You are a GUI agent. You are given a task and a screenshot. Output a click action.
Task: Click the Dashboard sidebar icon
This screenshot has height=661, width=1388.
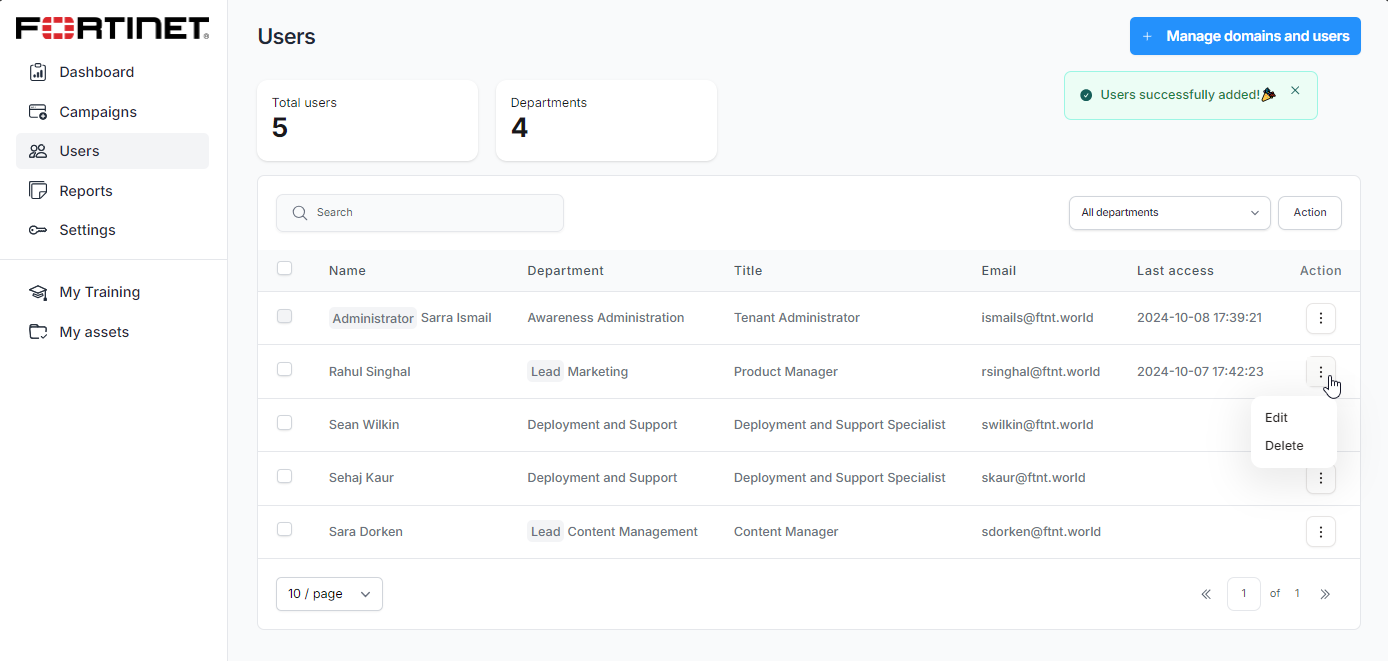coord(38,72)
